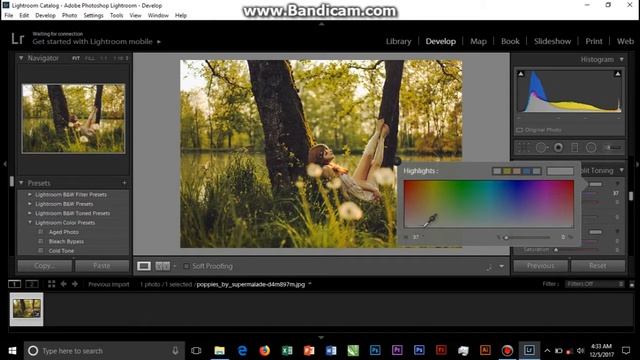Collapse the Presets panel
The height and width of the screenshot is (360, 640).
[x=21, y=183]
